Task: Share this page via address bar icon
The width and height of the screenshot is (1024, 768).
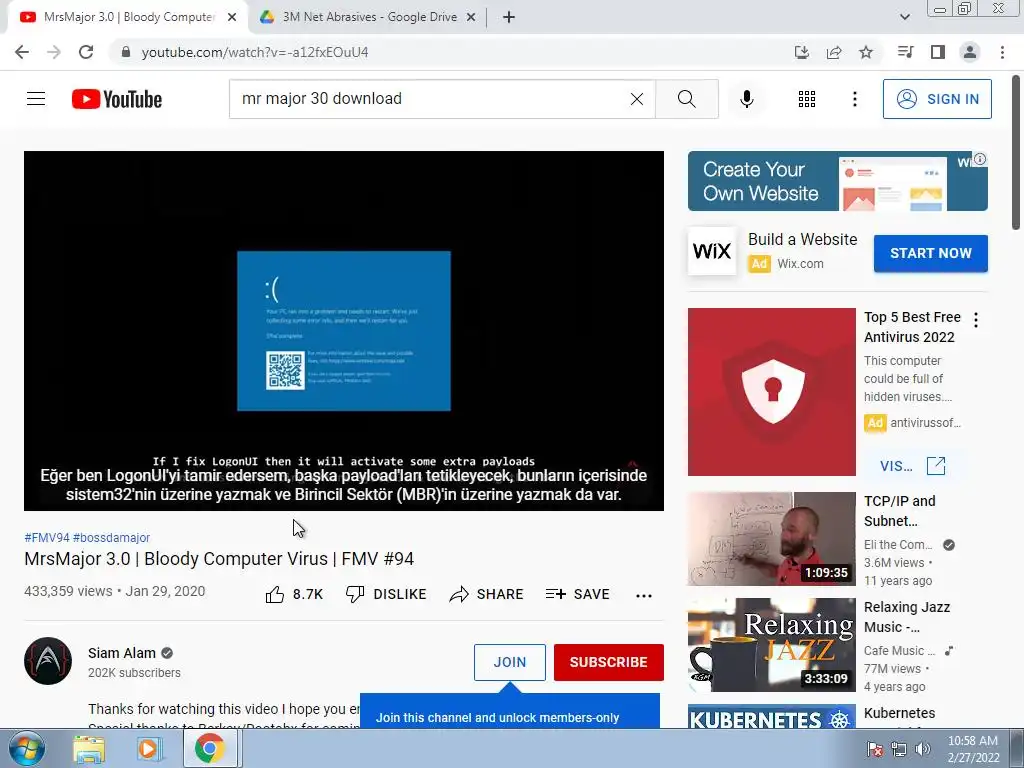Action: pos(834,52)
